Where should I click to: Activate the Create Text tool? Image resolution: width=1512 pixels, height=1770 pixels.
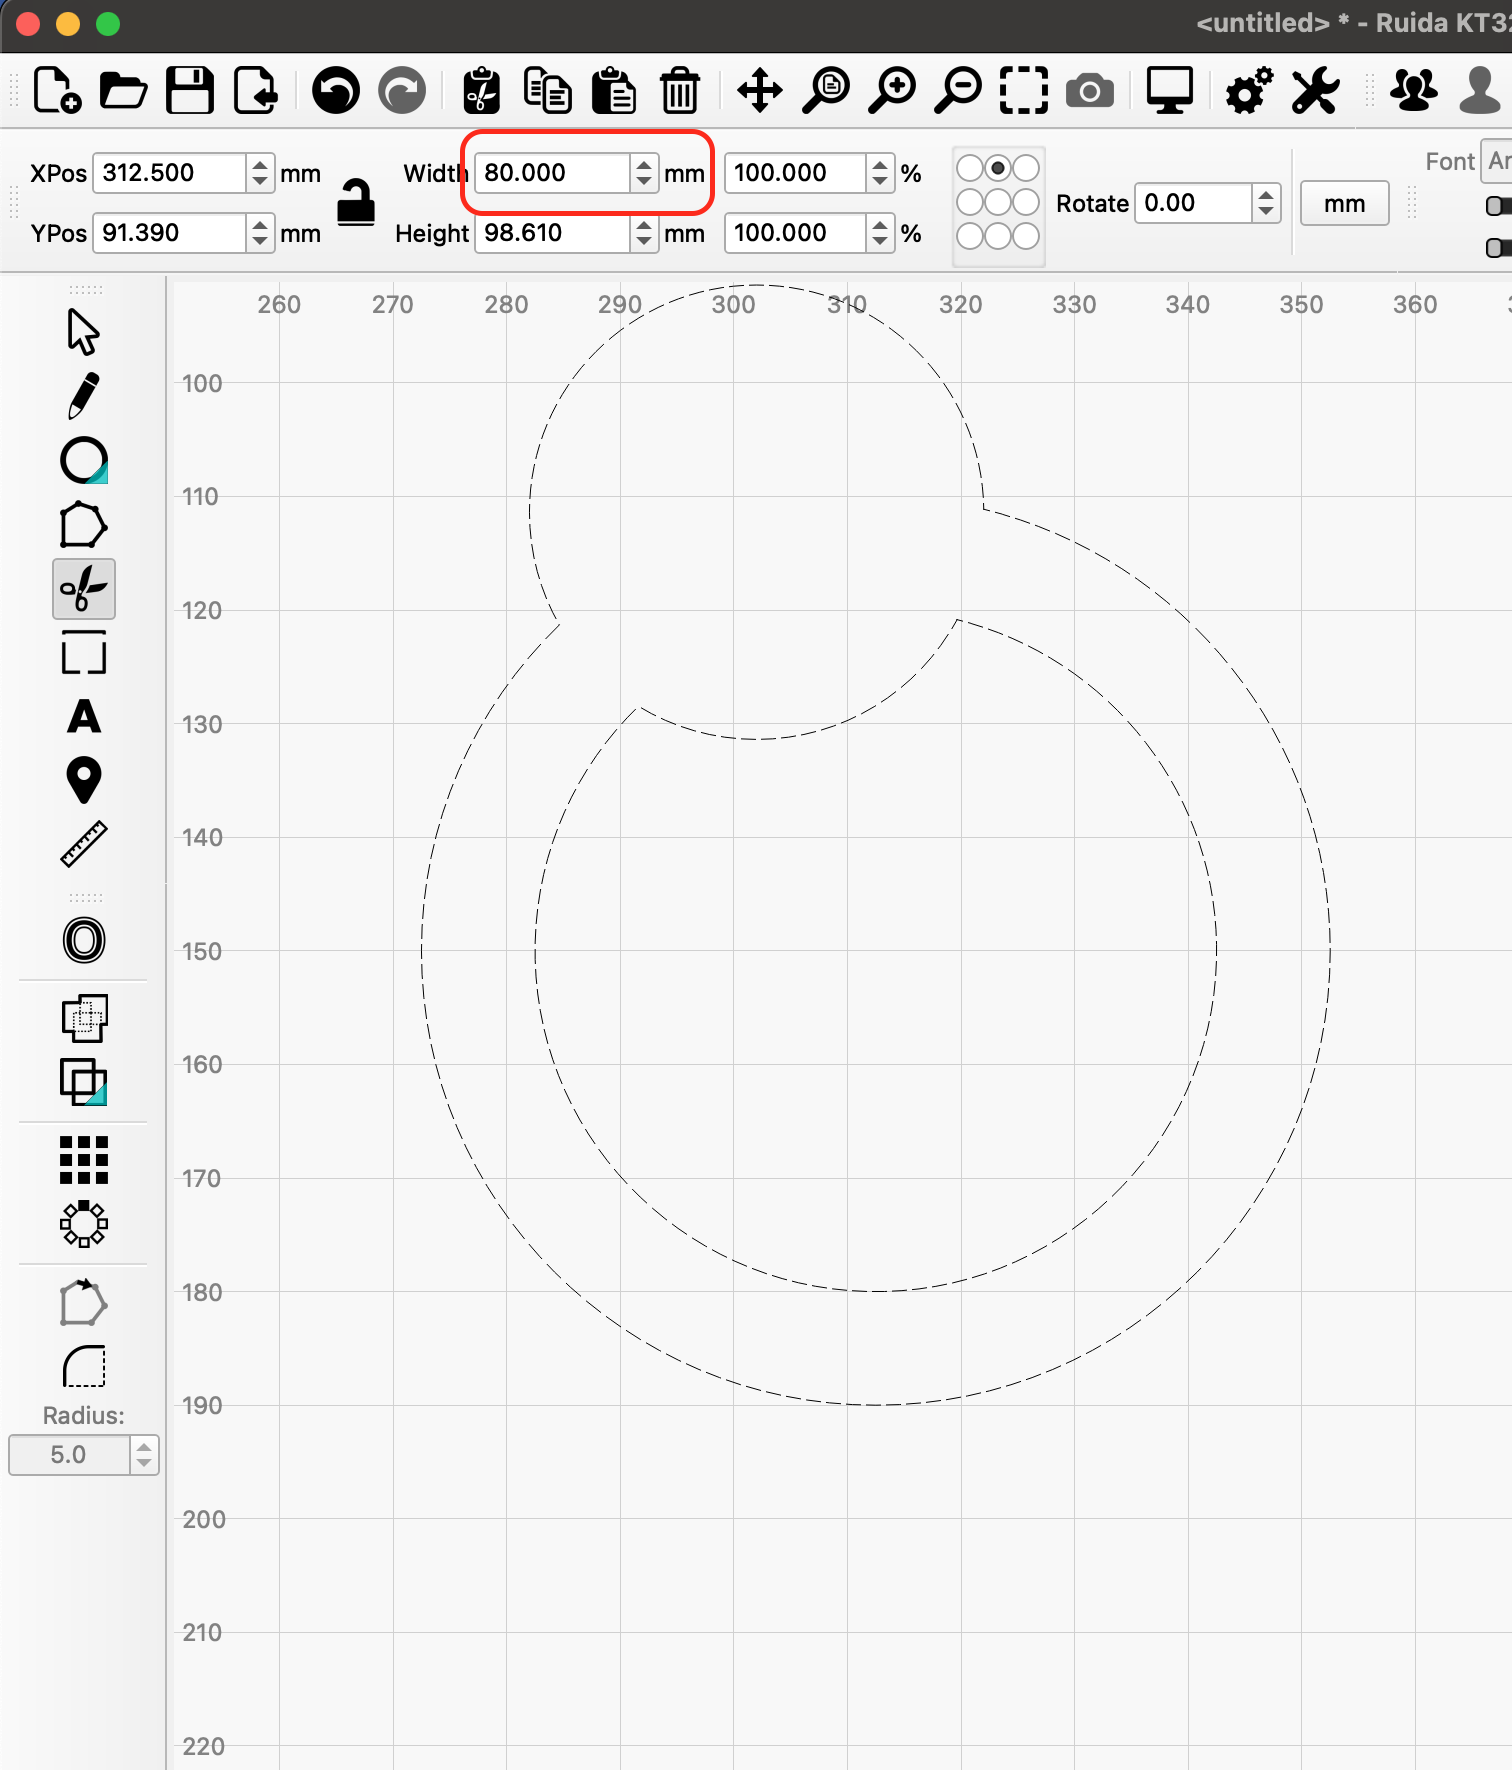(x=84, y=717)
